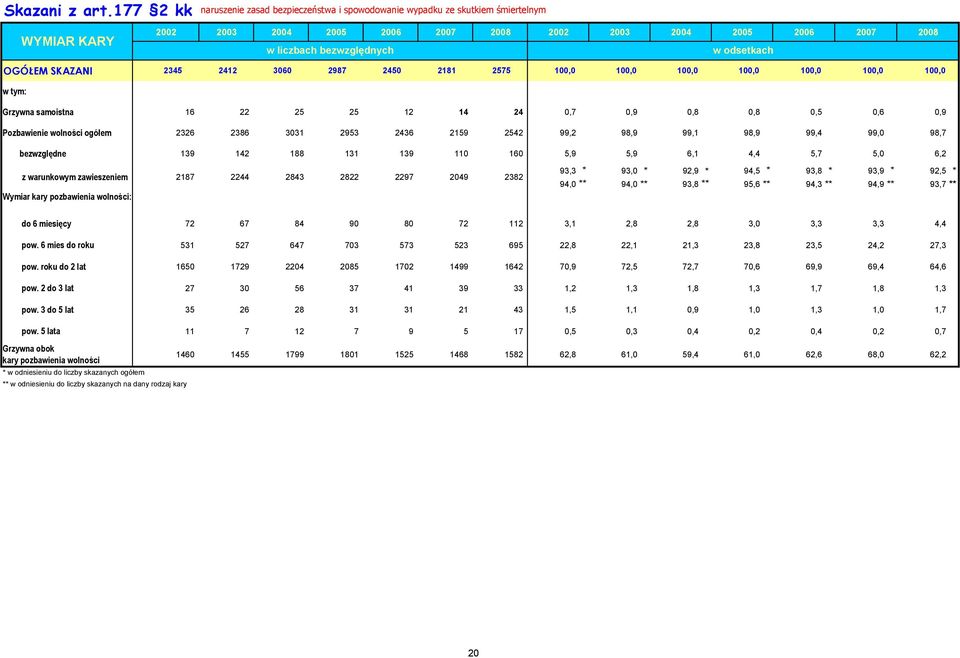Click total convicted value 3060
The image size is (960, 658).
pyautogui.click(x=282, y=70)
